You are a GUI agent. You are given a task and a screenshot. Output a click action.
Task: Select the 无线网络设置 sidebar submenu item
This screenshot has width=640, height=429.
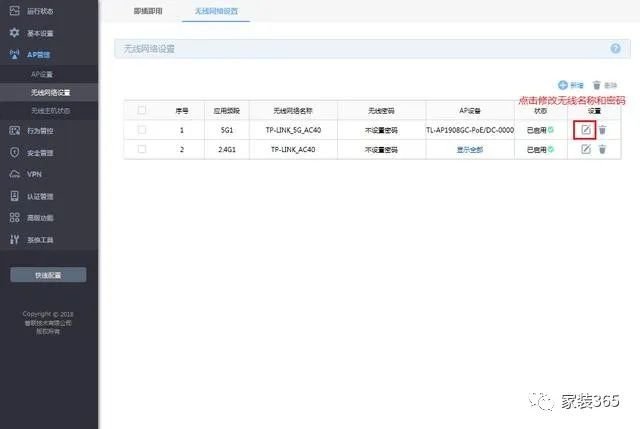[51, 93]
